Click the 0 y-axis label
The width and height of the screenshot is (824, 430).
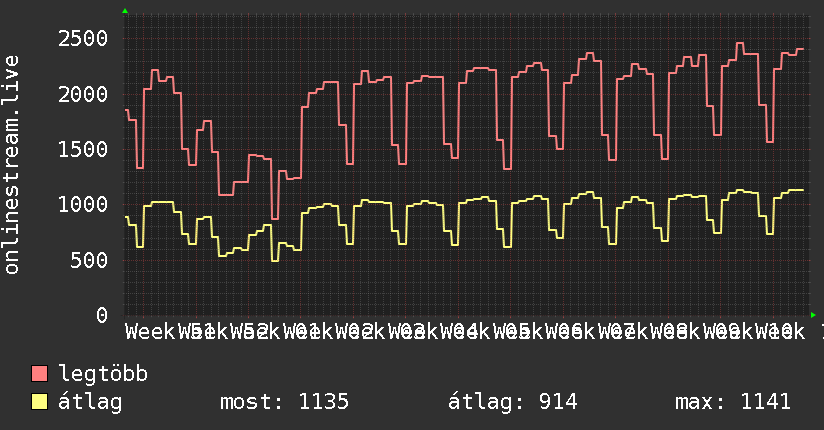tap(102, 315)
